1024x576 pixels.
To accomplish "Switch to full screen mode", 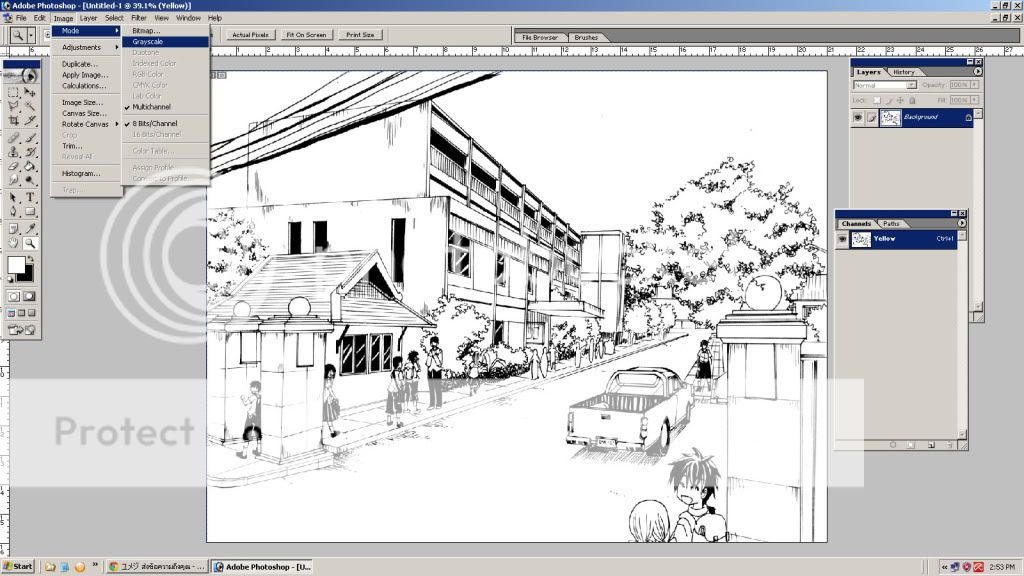I will point(31,313).
